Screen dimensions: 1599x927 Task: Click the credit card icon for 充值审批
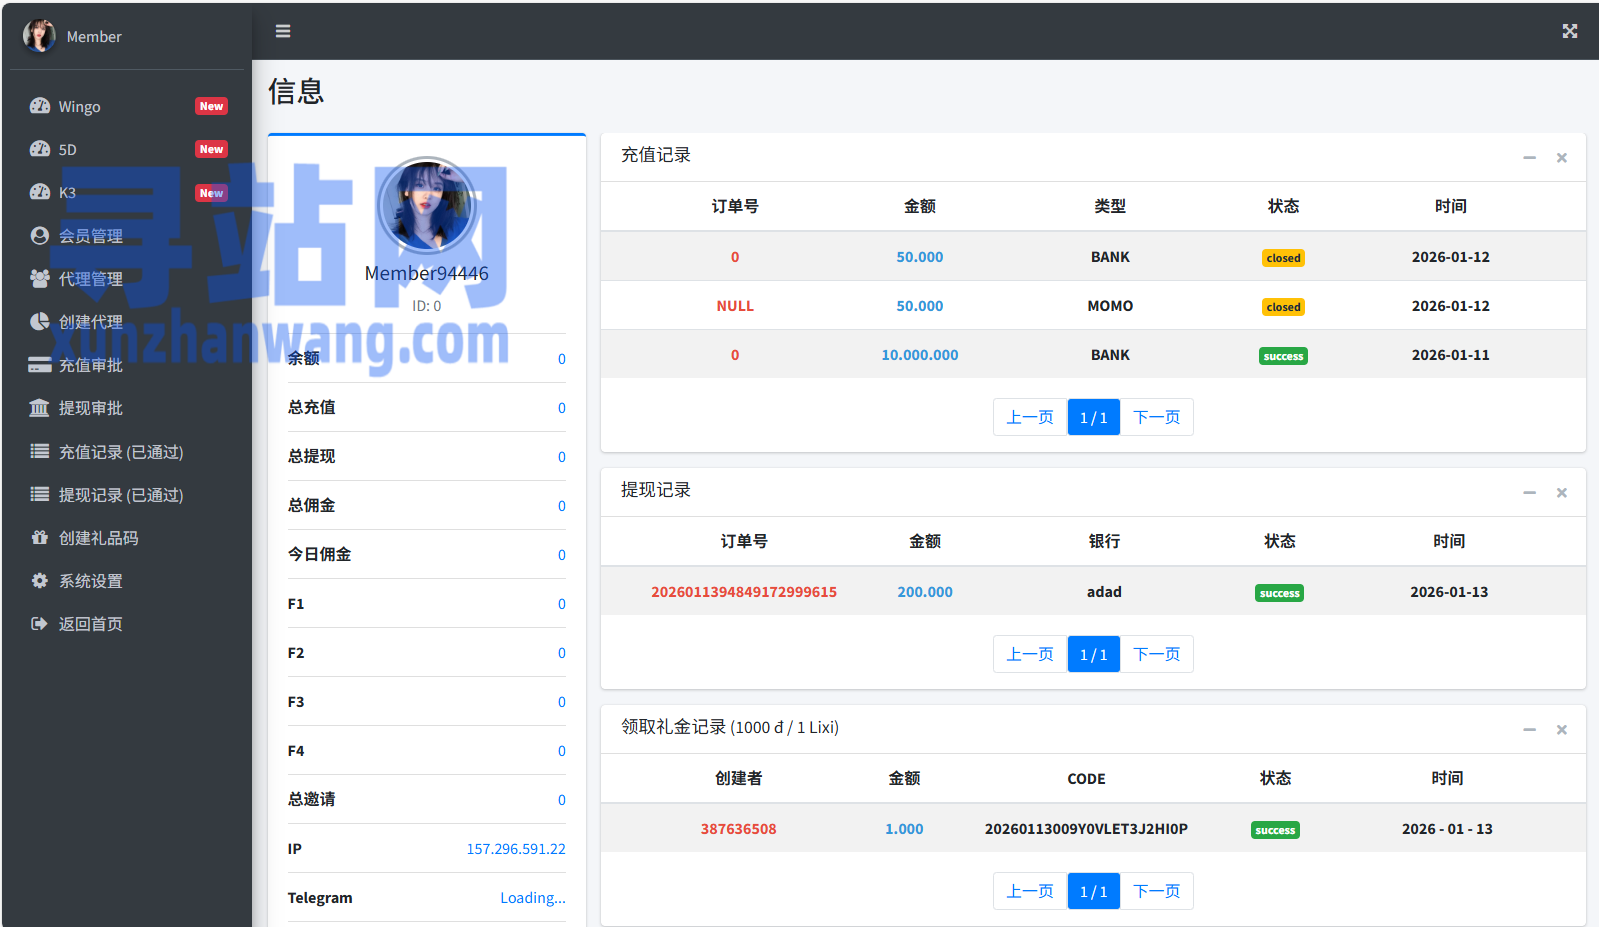coord(40,365)
